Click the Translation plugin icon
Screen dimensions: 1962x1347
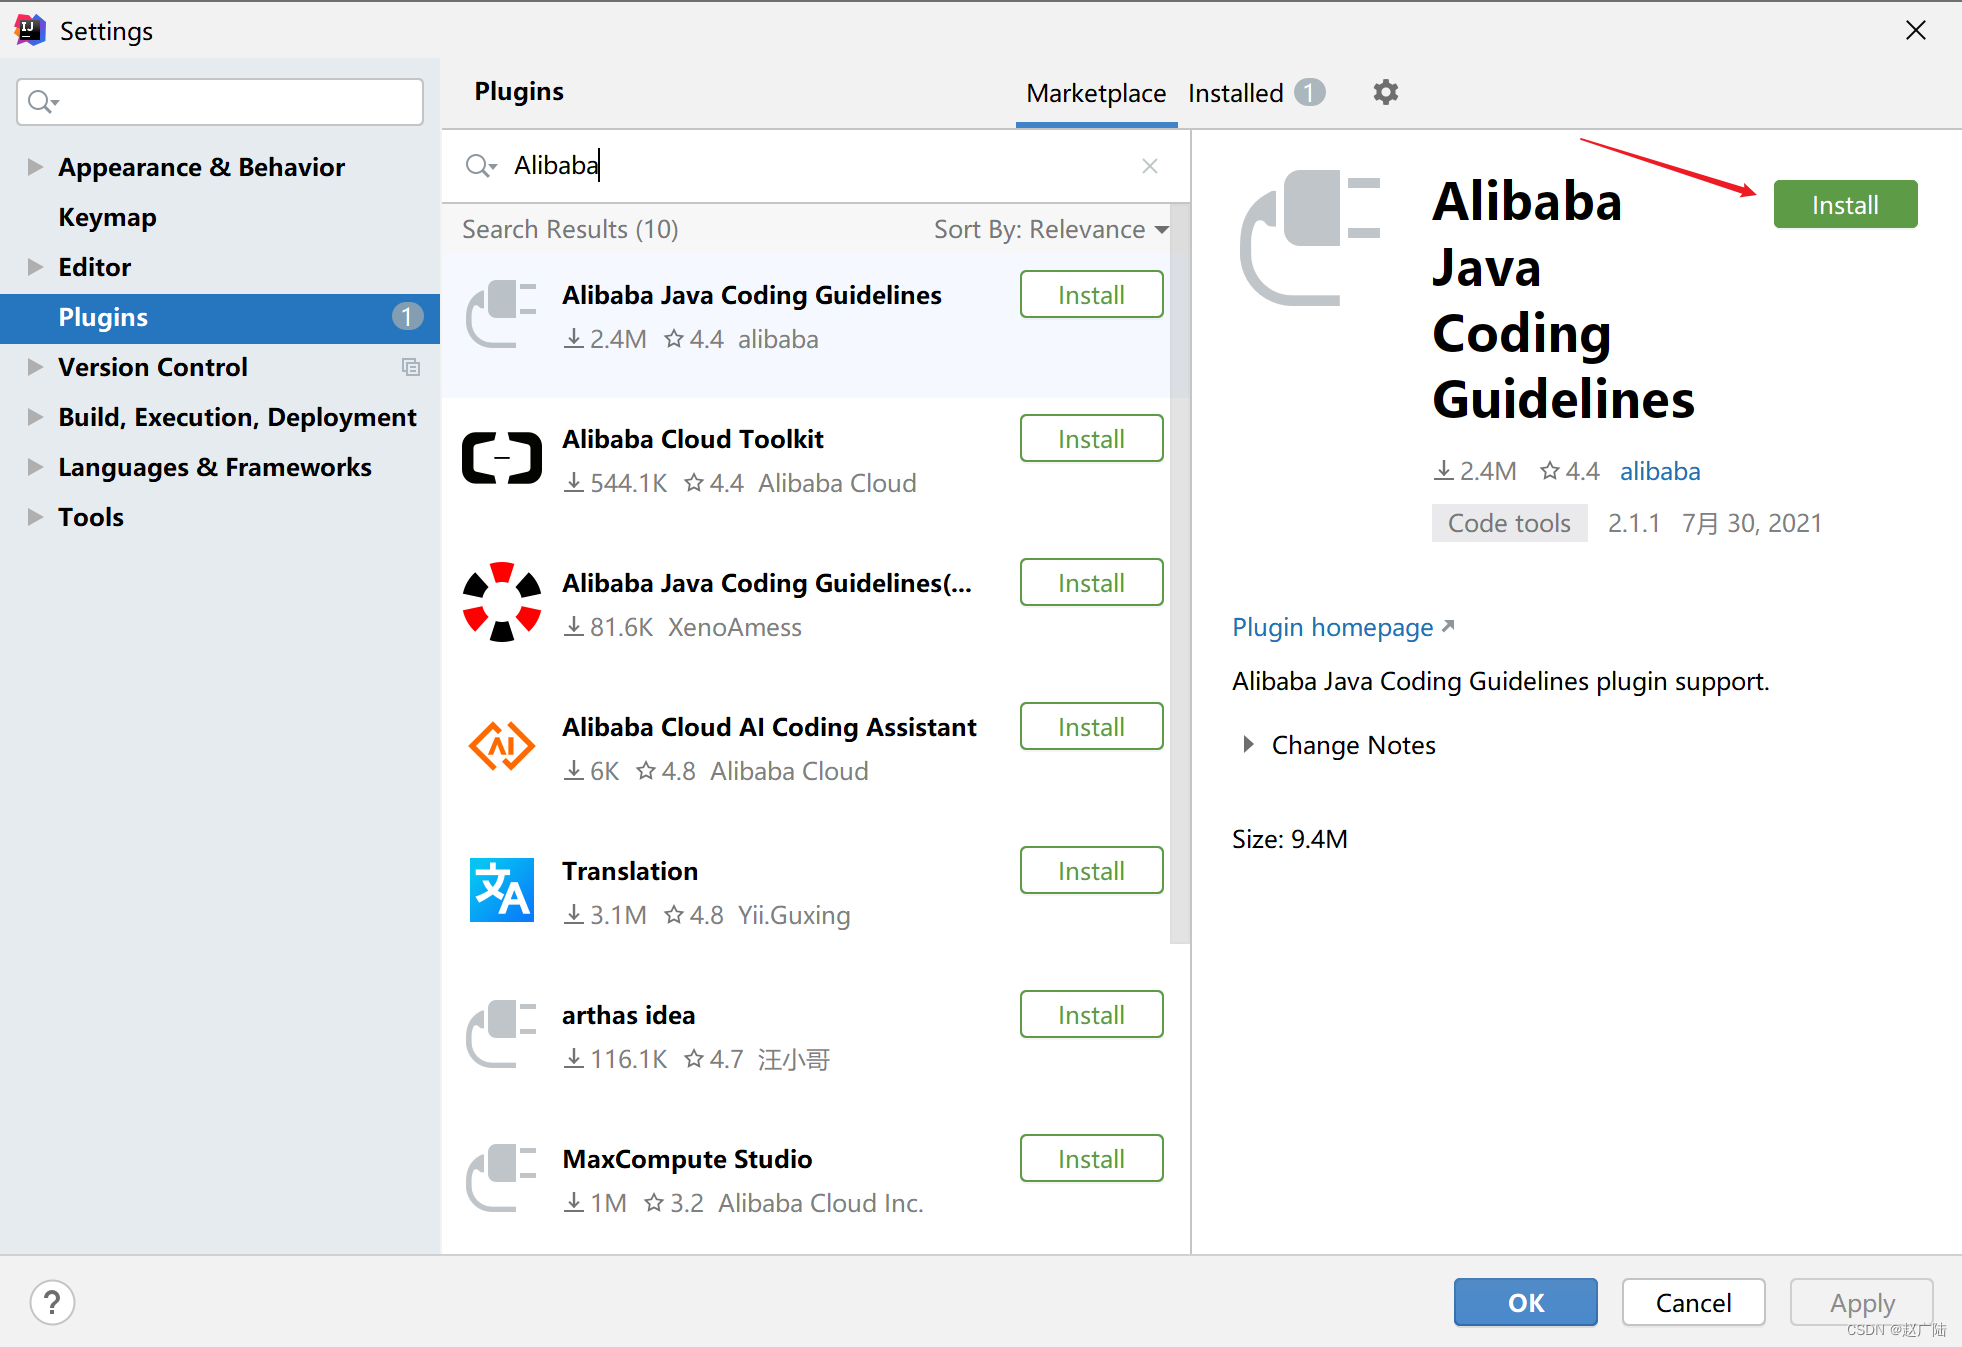point(502,890)
